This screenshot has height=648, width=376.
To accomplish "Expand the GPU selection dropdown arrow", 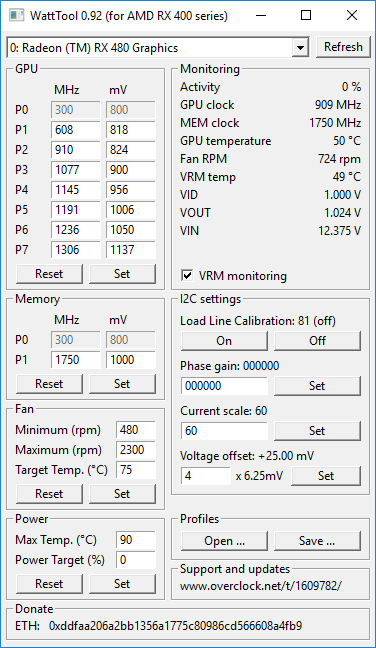I will (x=300, y=48).
